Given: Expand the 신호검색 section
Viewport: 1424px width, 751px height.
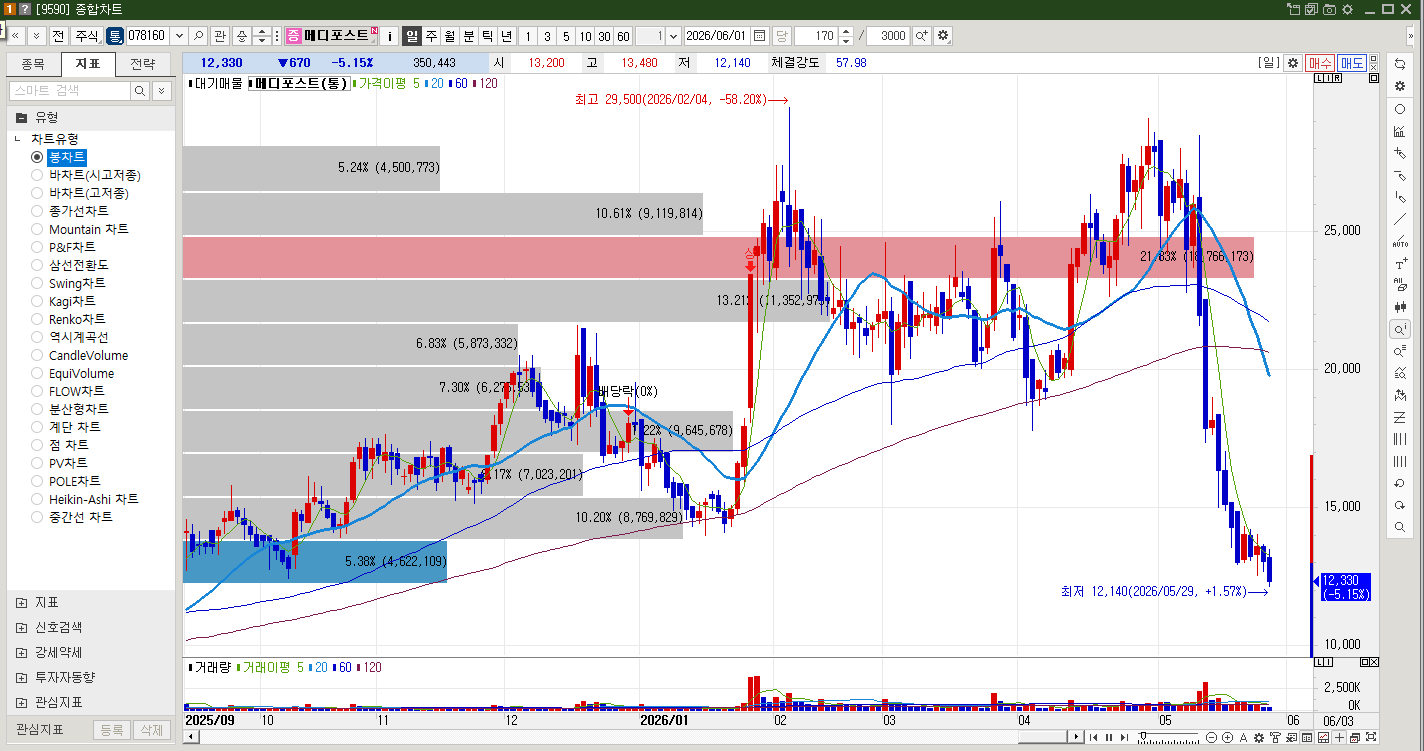Looking at the screenshot, I should pyautogui.click(x=21, y=627).
